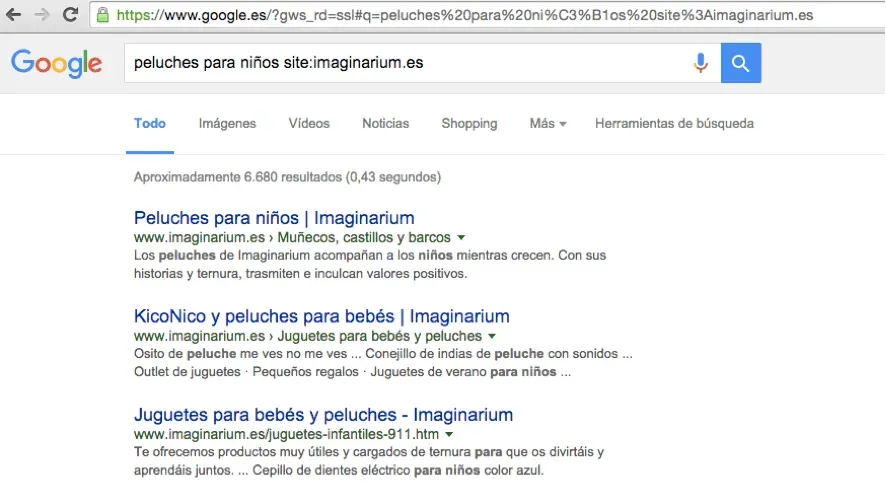Viewport: 886px width, 482px height.
Task: Activate voice search microphone icon
Action: click(x=700, y=63)
